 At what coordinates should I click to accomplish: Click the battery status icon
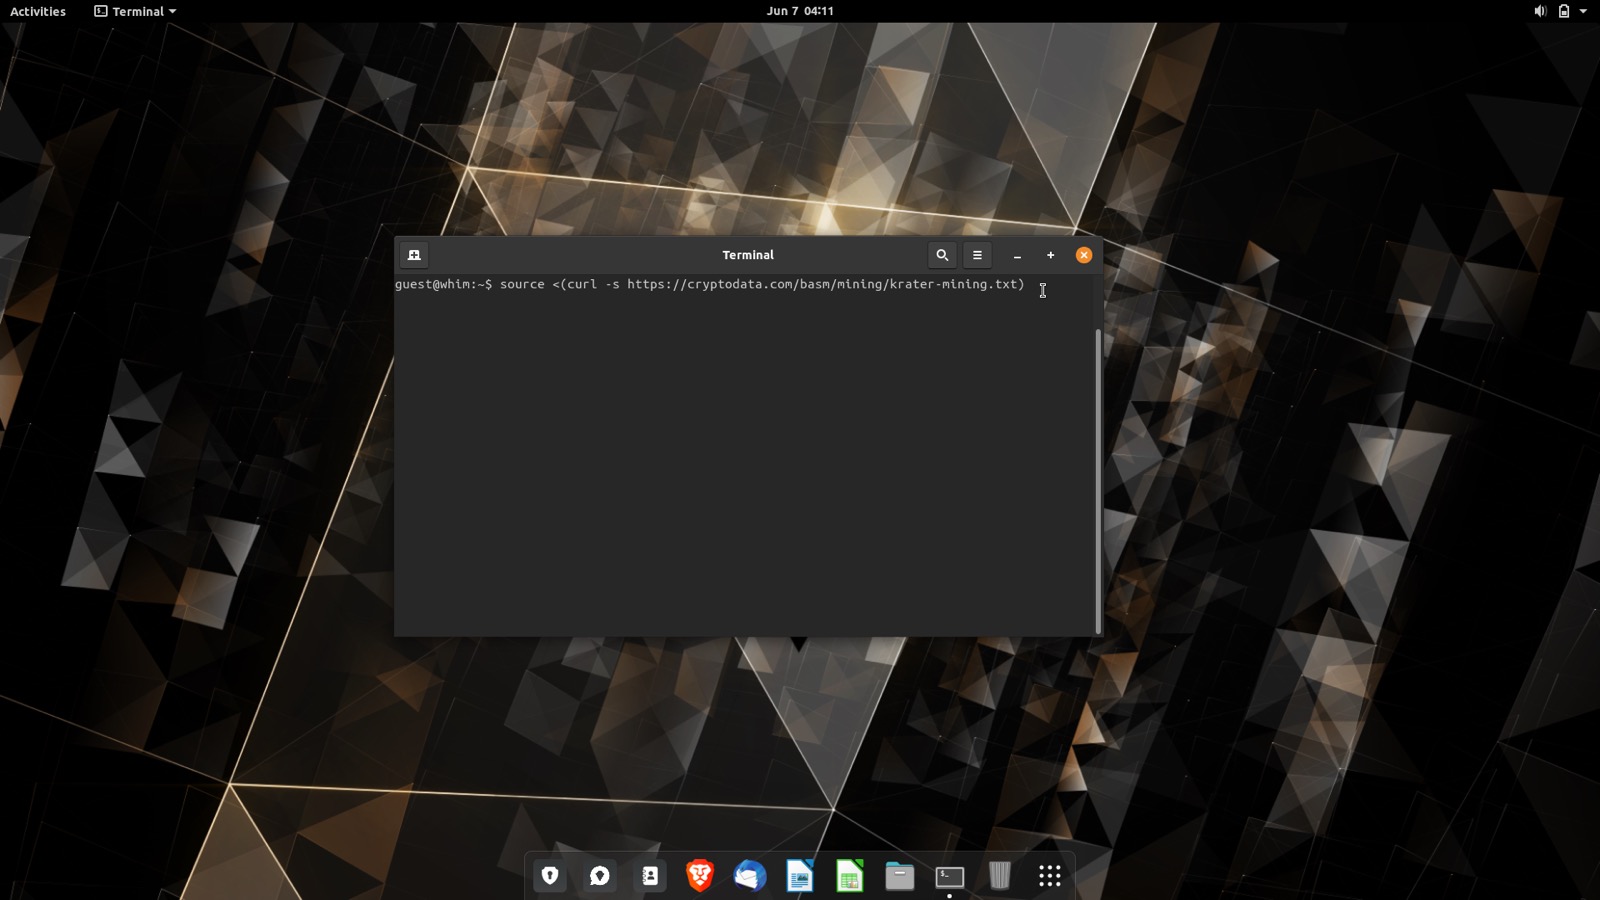[x=1563, y=11]
